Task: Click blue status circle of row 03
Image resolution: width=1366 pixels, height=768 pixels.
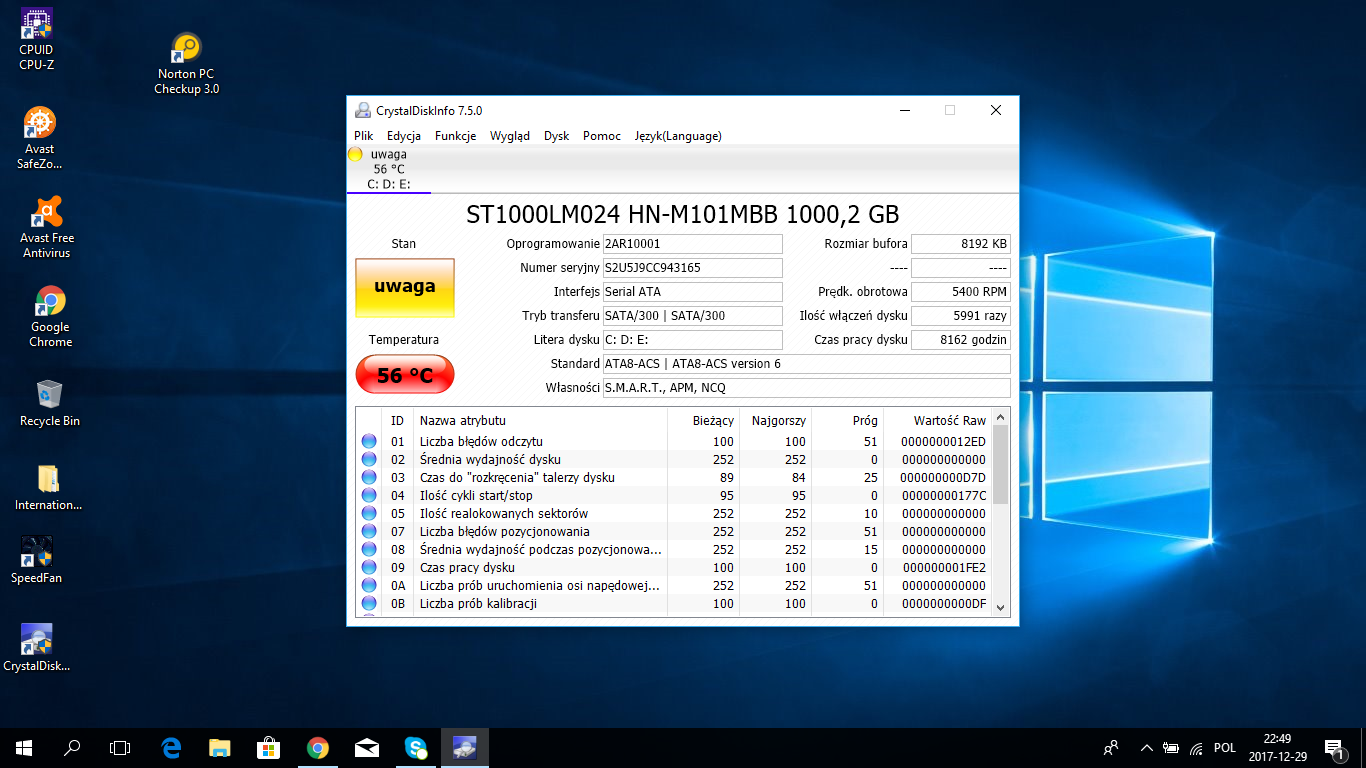Action: [x=369, y=477]
